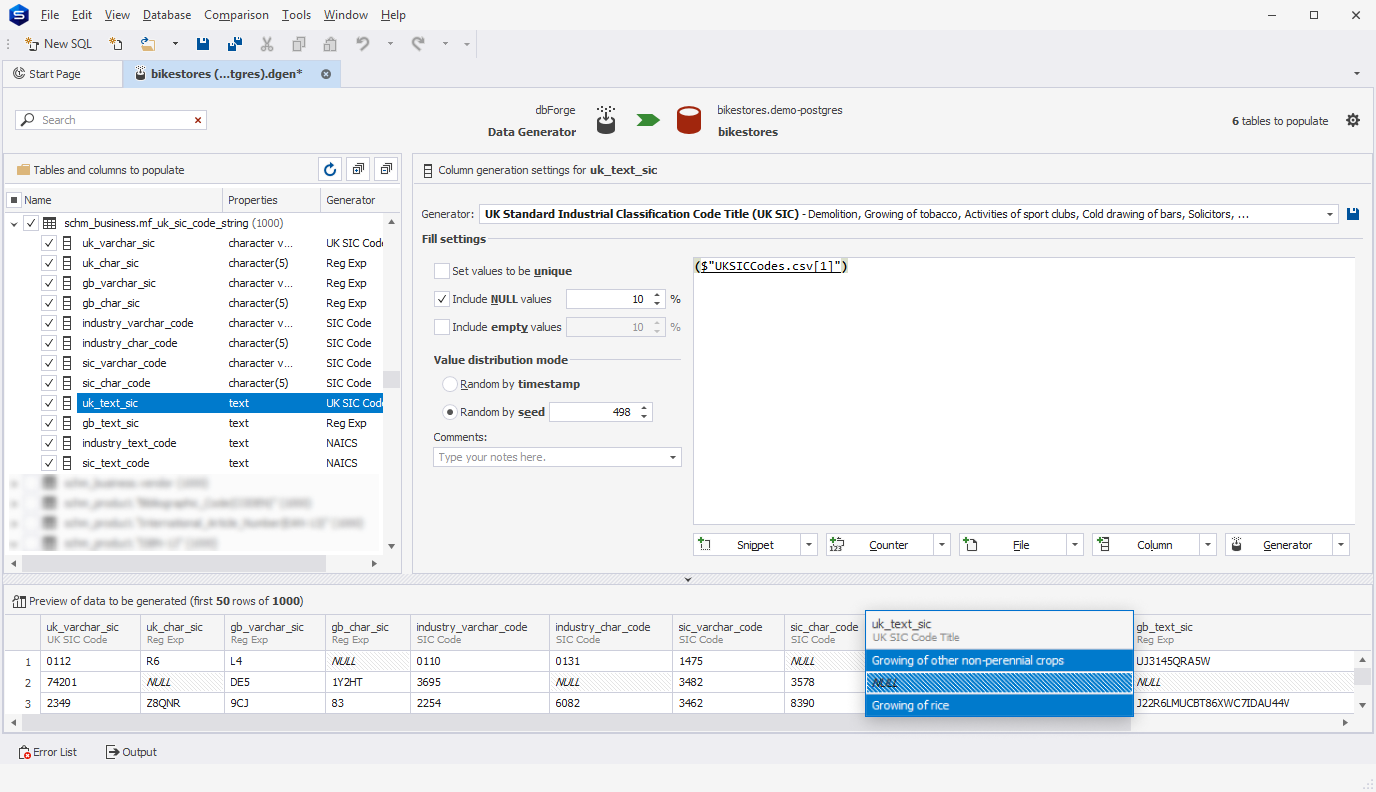This screenshot has width=1376, height=792.
Task: Click the green Generate arrow icon
Action: 649,120
